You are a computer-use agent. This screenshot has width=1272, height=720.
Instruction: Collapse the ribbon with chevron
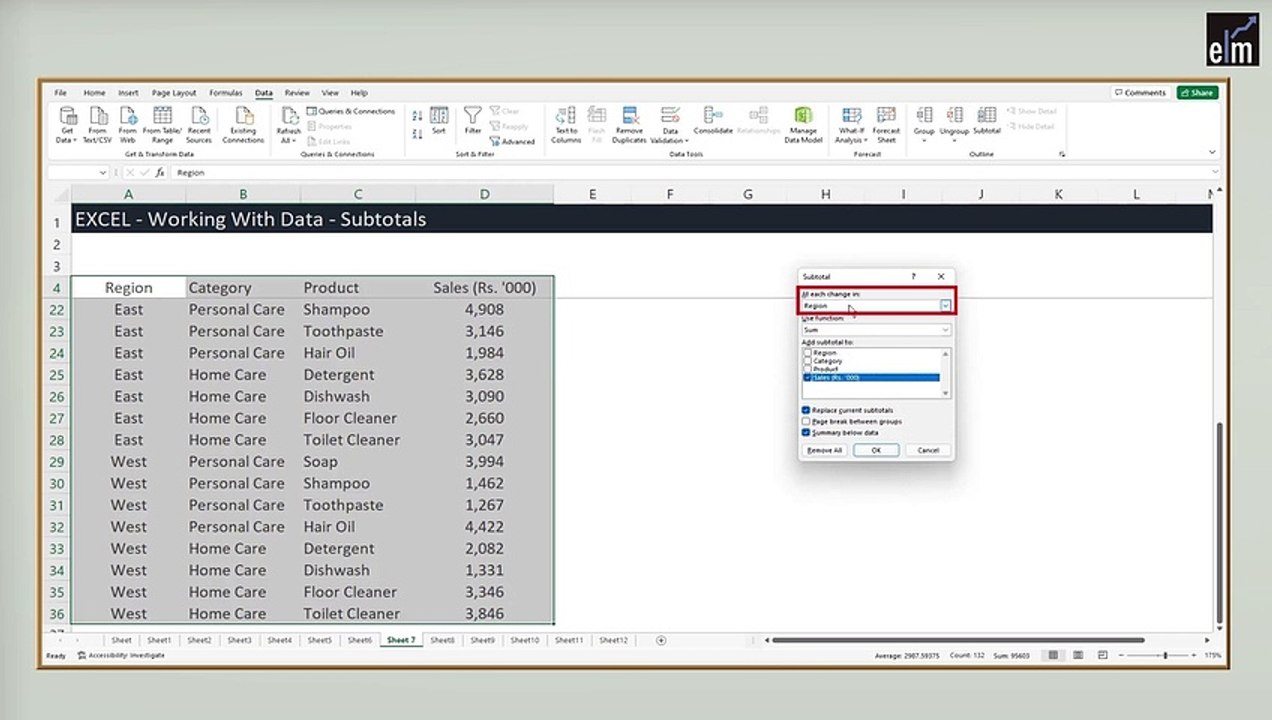click(1212, 153)
